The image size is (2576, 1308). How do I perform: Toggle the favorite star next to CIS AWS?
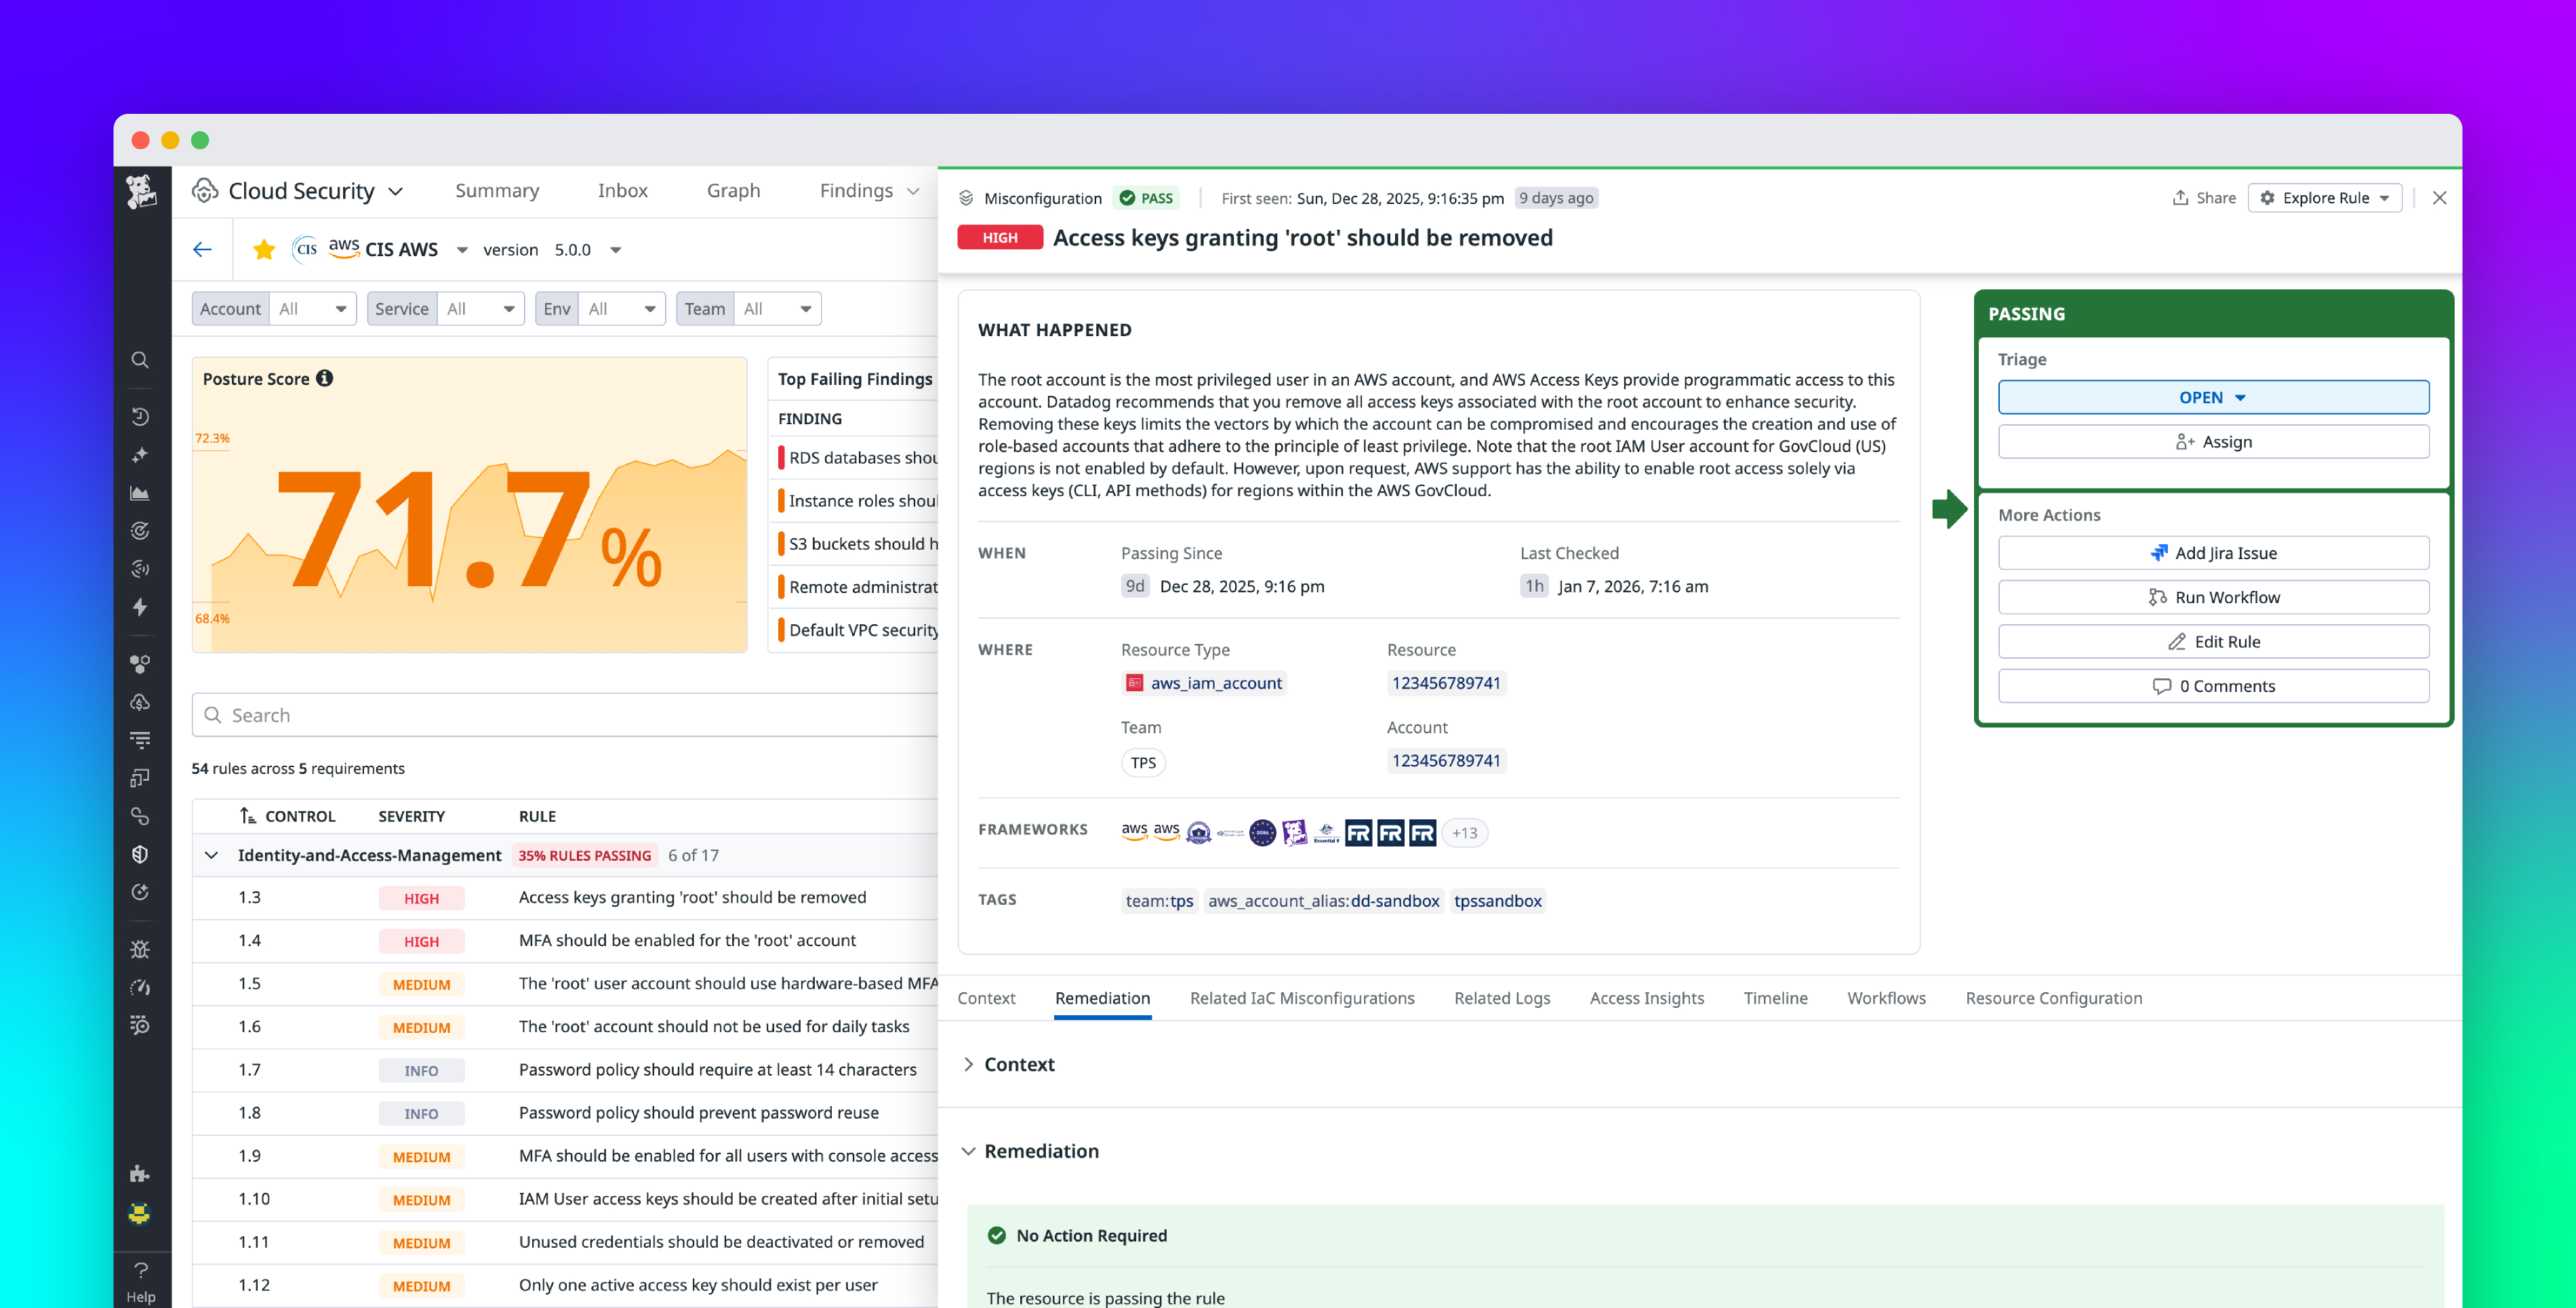(x=264, y=249)
